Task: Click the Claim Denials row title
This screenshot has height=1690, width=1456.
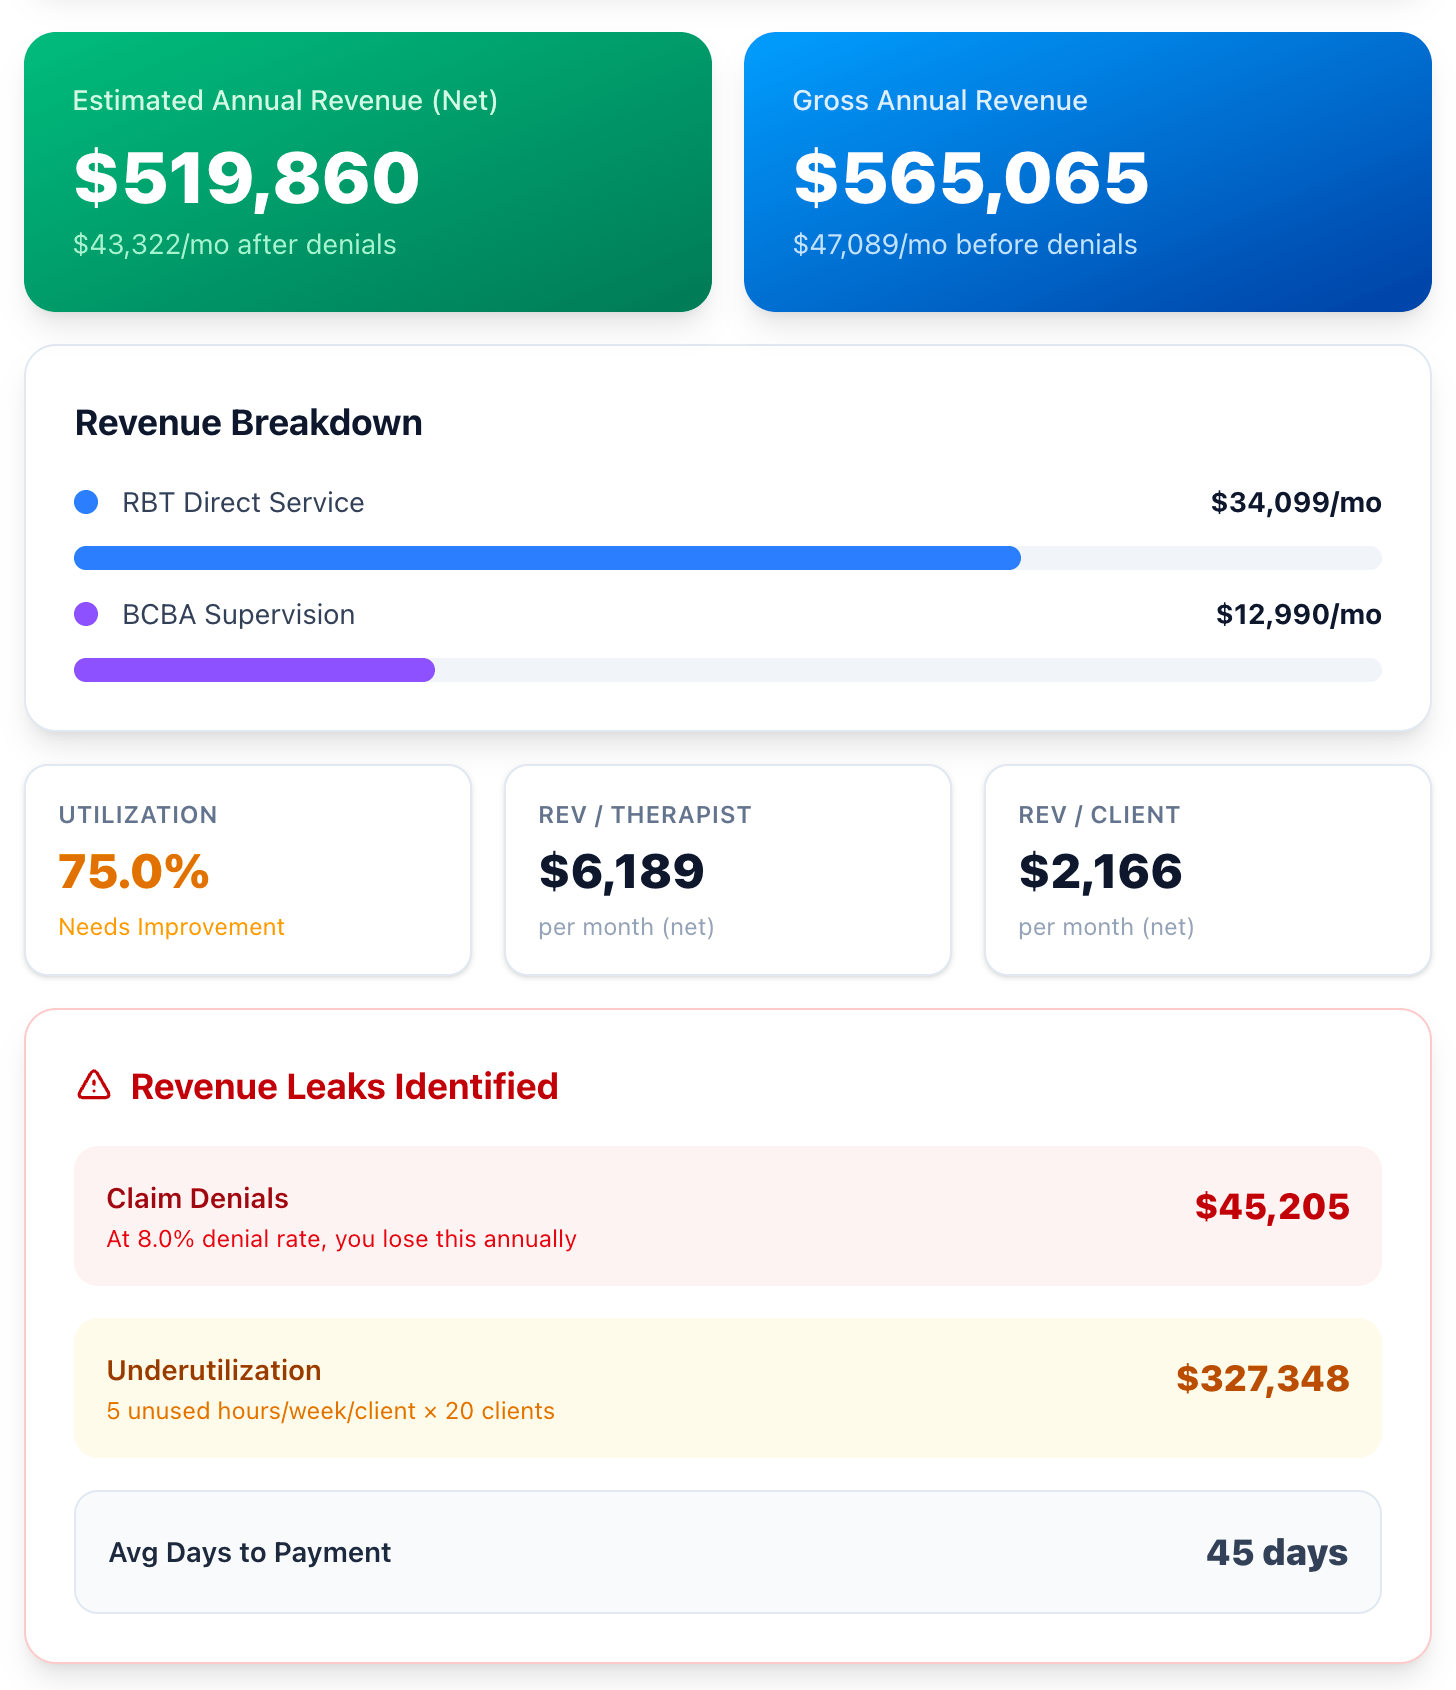Action: click(x=198, y=1198)
